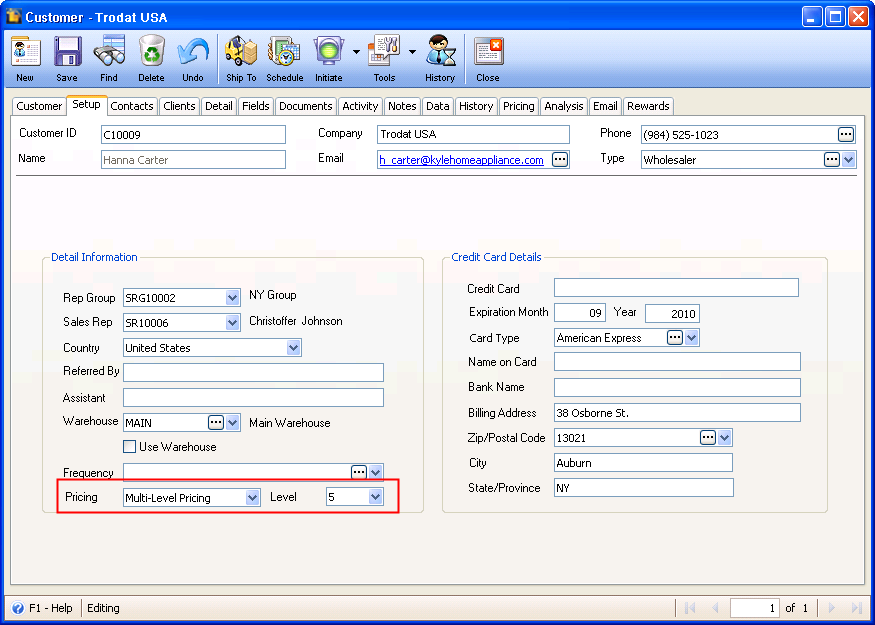Switch to the Contacts tab

click(132, 106)
